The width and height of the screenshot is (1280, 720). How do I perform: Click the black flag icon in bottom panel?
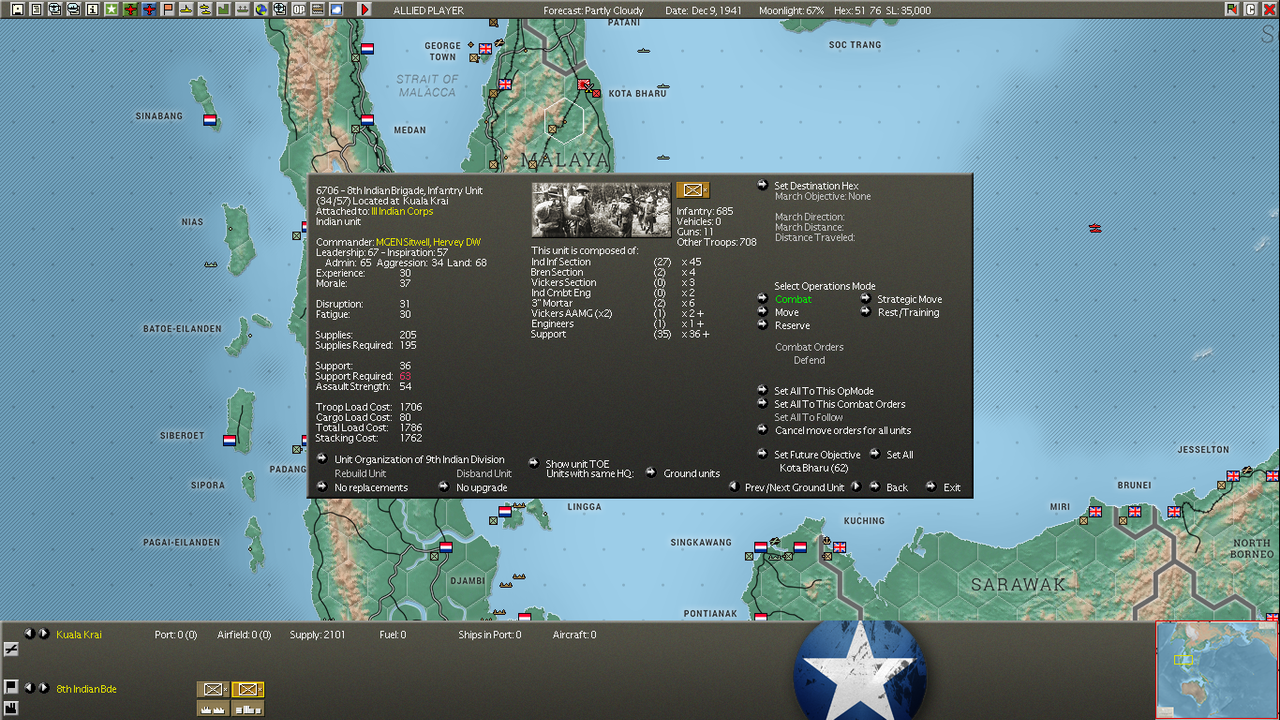coord(11,687)
